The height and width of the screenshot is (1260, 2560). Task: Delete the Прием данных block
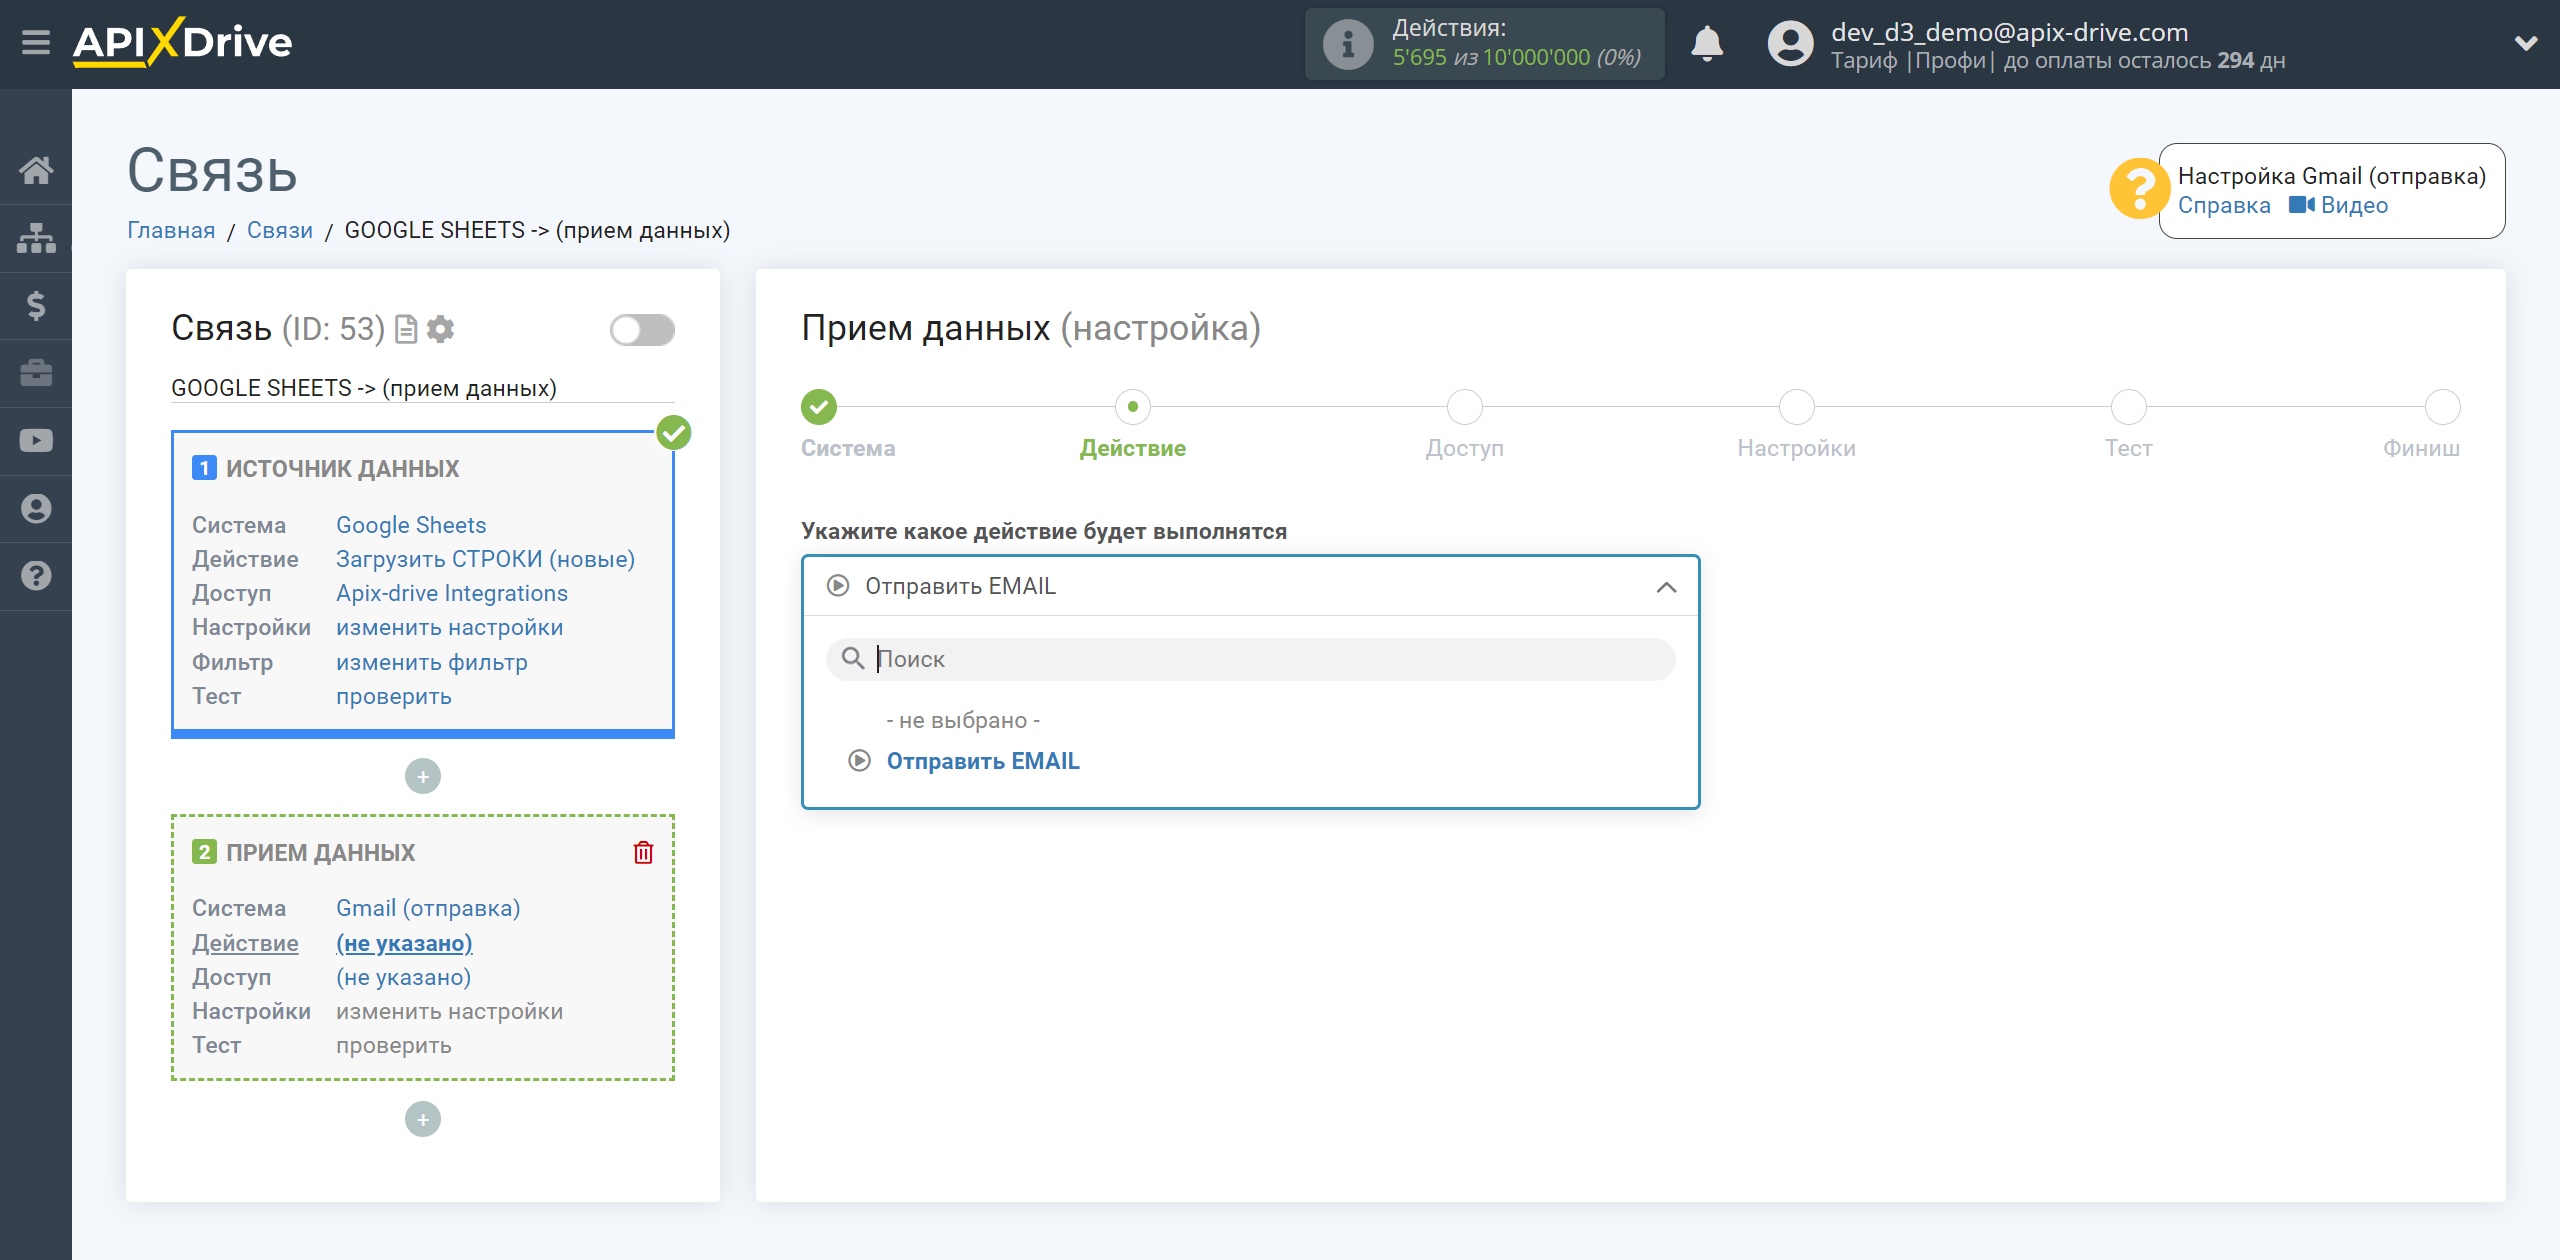tap(643, 853)
